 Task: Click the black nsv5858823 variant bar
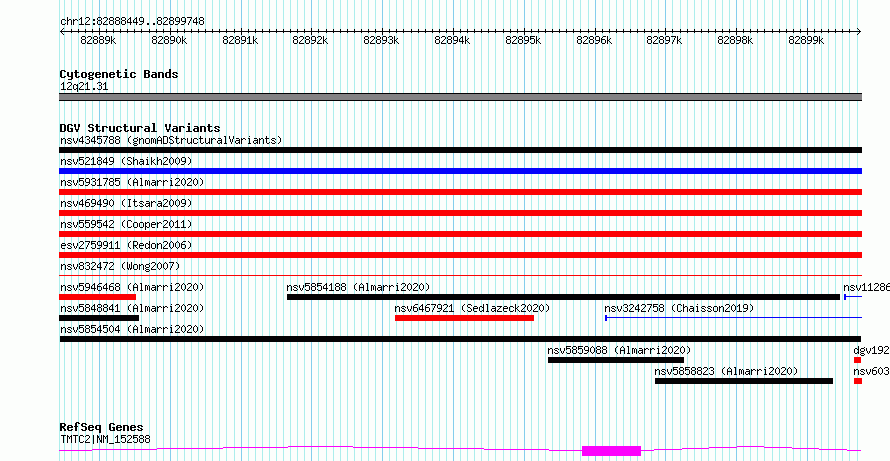click(744, 381)
